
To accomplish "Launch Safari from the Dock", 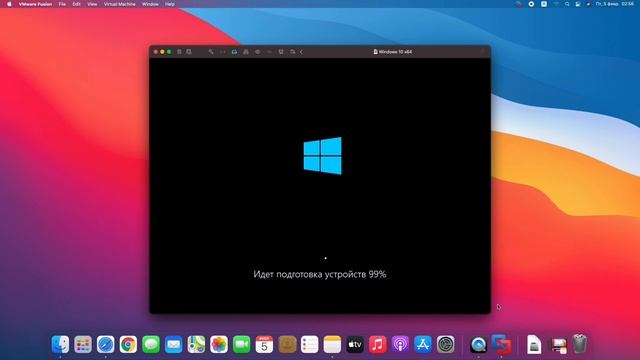I will click(x=106, y=344).
